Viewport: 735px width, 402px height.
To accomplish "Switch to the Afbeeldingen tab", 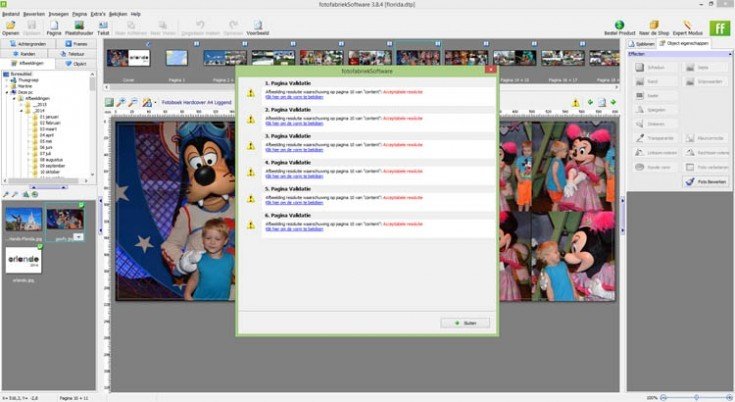I will tap(28, 63).
